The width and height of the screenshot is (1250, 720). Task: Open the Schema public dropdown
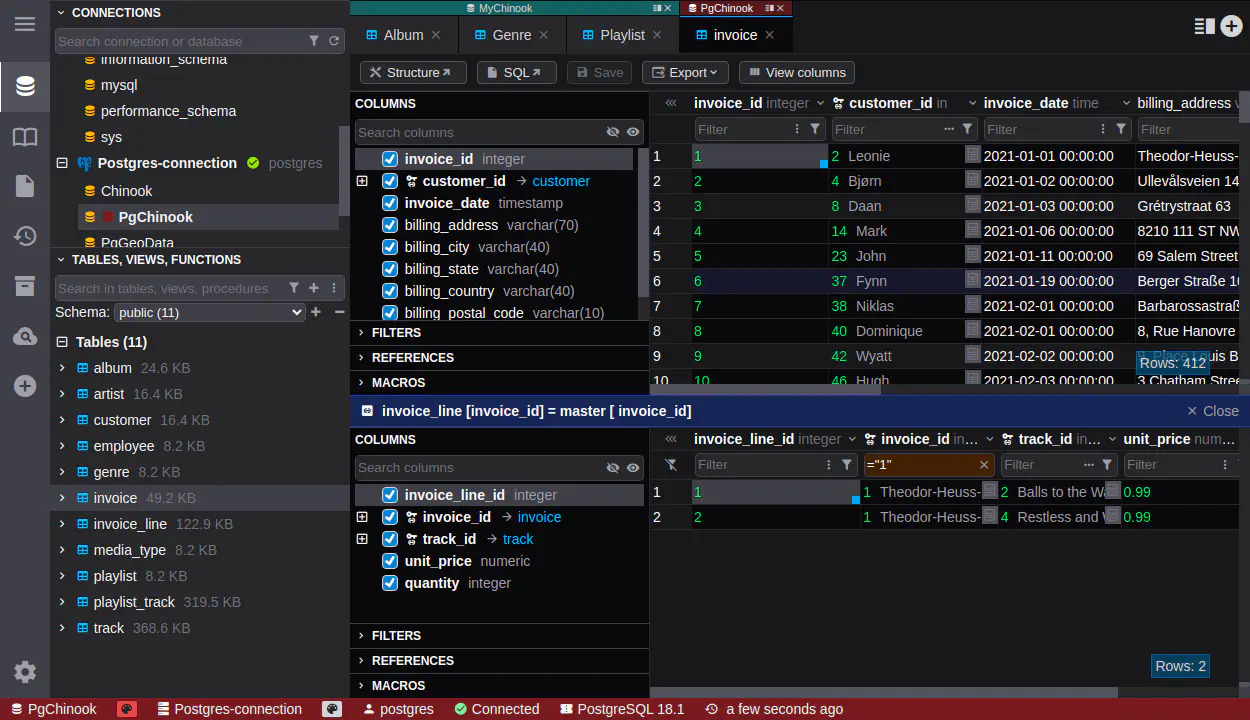pos(209,312)
